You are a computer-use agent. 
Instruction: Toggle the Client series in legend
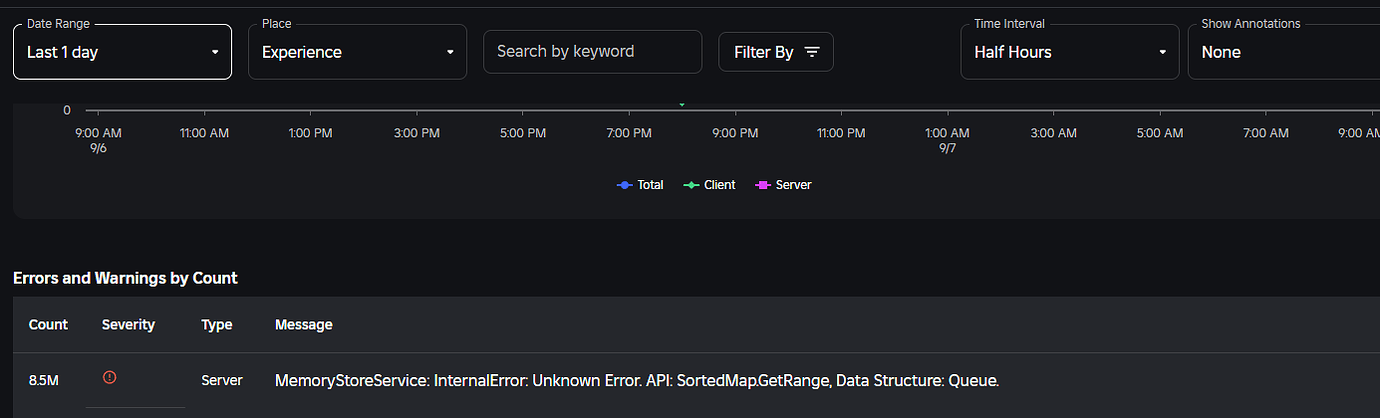[x=710, y=185]
